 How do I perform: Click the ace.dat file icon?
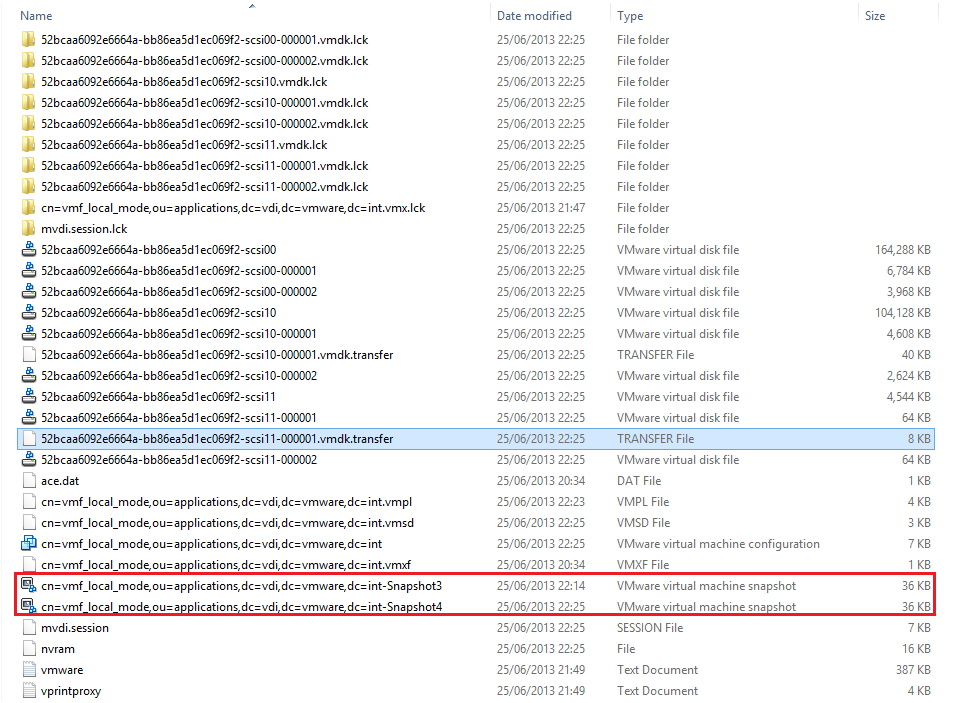point(29,481)
